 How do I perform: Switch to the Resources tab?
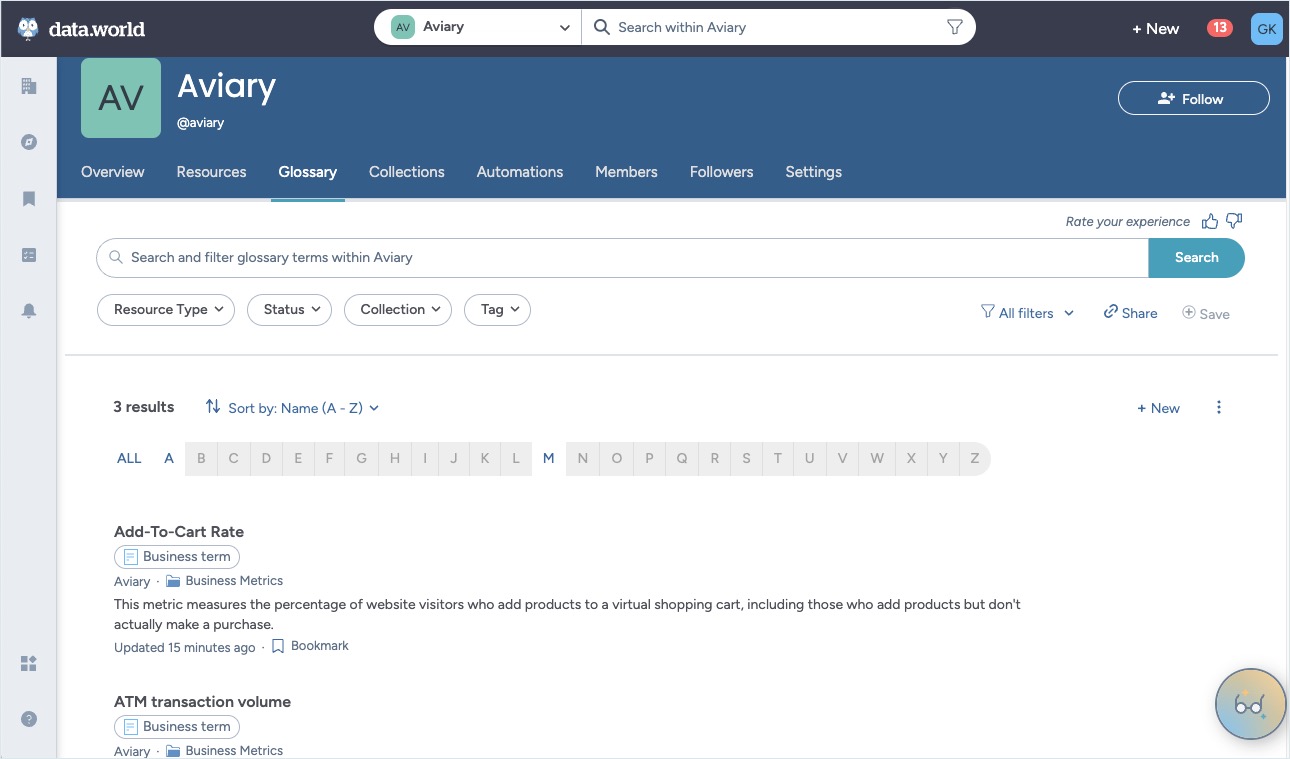[211, 172]
